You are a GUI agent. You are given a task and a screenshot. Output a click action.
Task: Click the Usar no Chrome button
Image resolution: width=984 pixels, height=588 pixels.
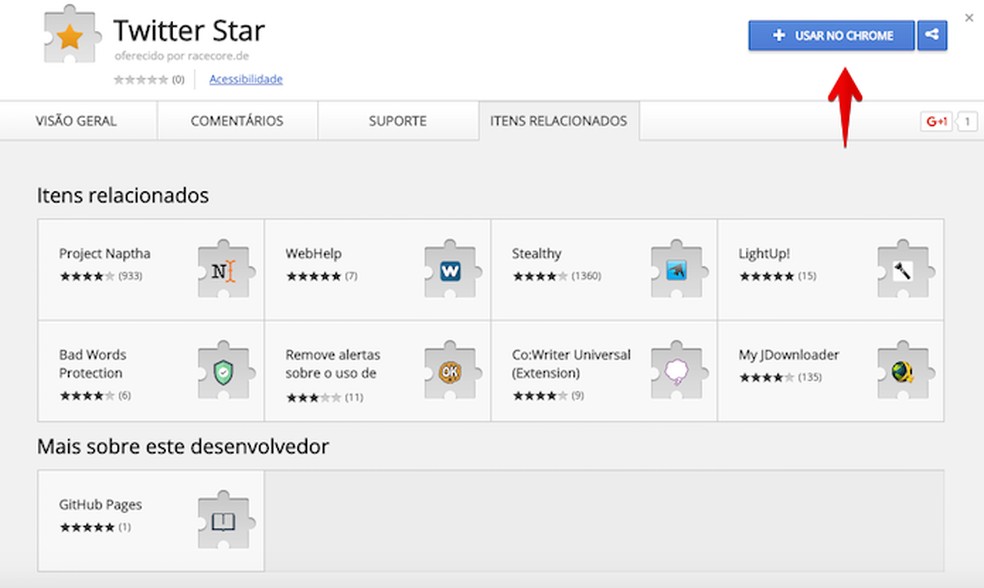click(832, 35)
